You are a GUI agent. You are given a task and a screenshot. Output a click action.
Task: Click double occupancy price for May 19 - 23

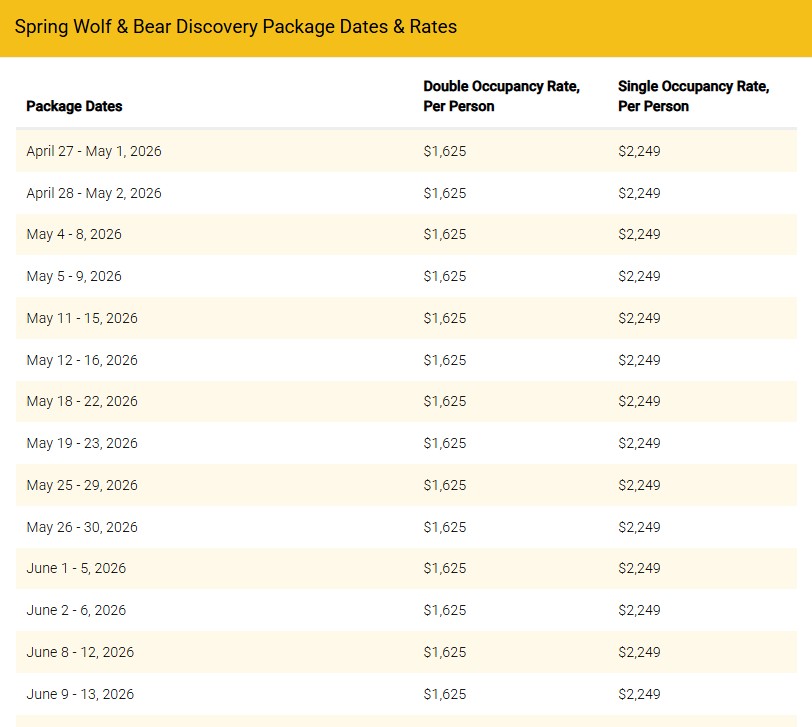[x=444, y=443]
